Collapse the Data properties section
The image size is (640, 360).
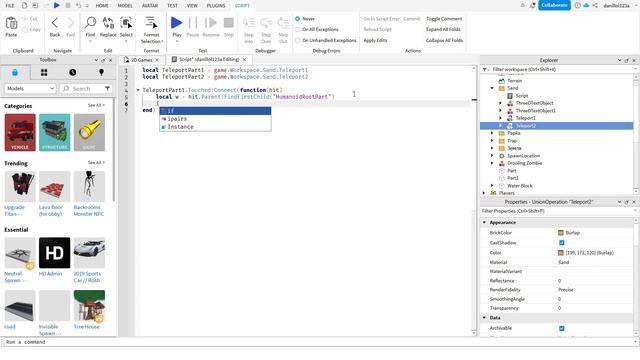484,318
